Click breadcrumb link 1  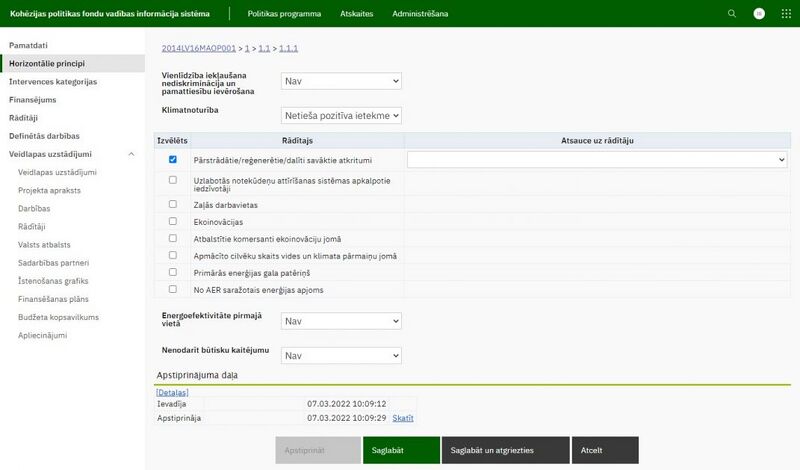point(247,48)
